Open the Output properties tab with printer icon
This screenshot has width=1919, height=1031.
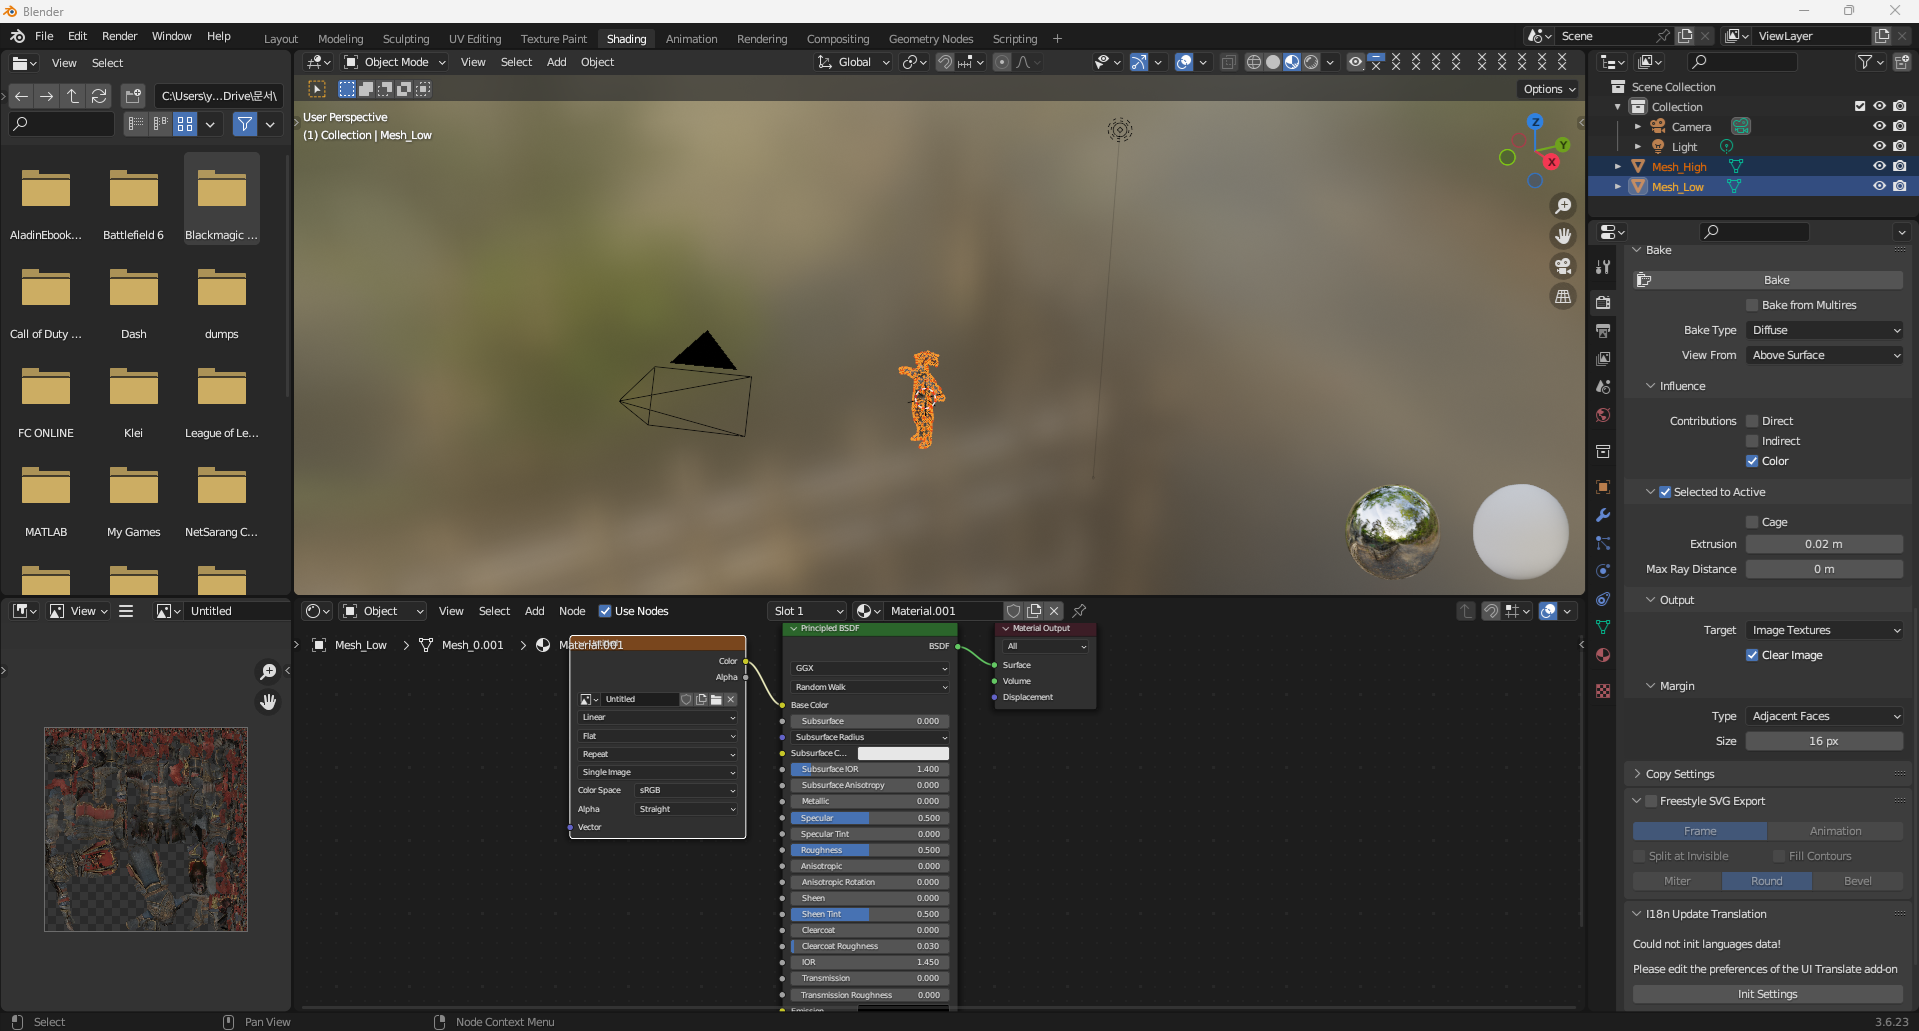click(x=1603, y=330)
